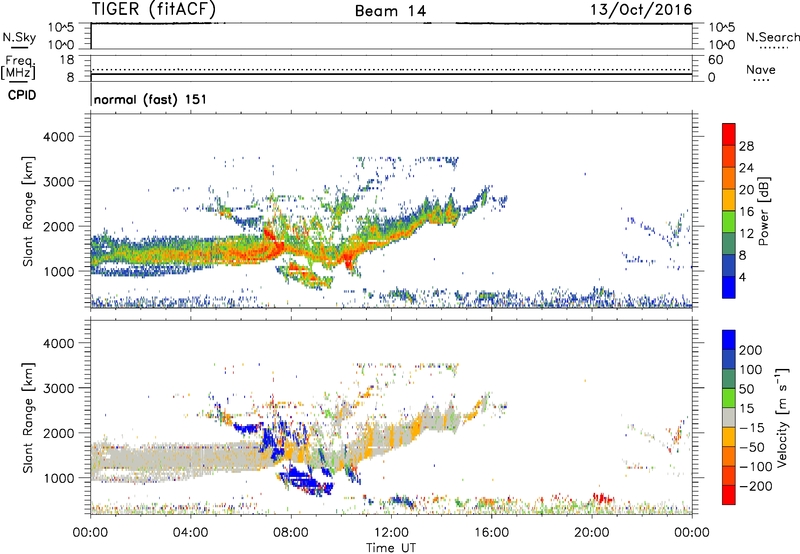Viewport: 800px width, 554px height.
Task: Click the blue top of the velocity colorbar
Action: coord(729,340)
